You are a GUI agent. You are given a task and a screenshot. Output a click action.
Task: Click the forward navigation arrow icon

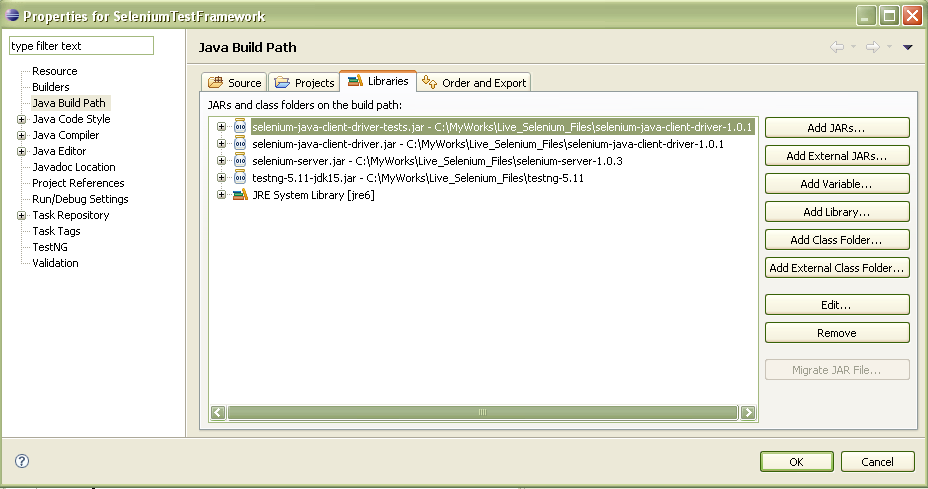pos(873,47)
